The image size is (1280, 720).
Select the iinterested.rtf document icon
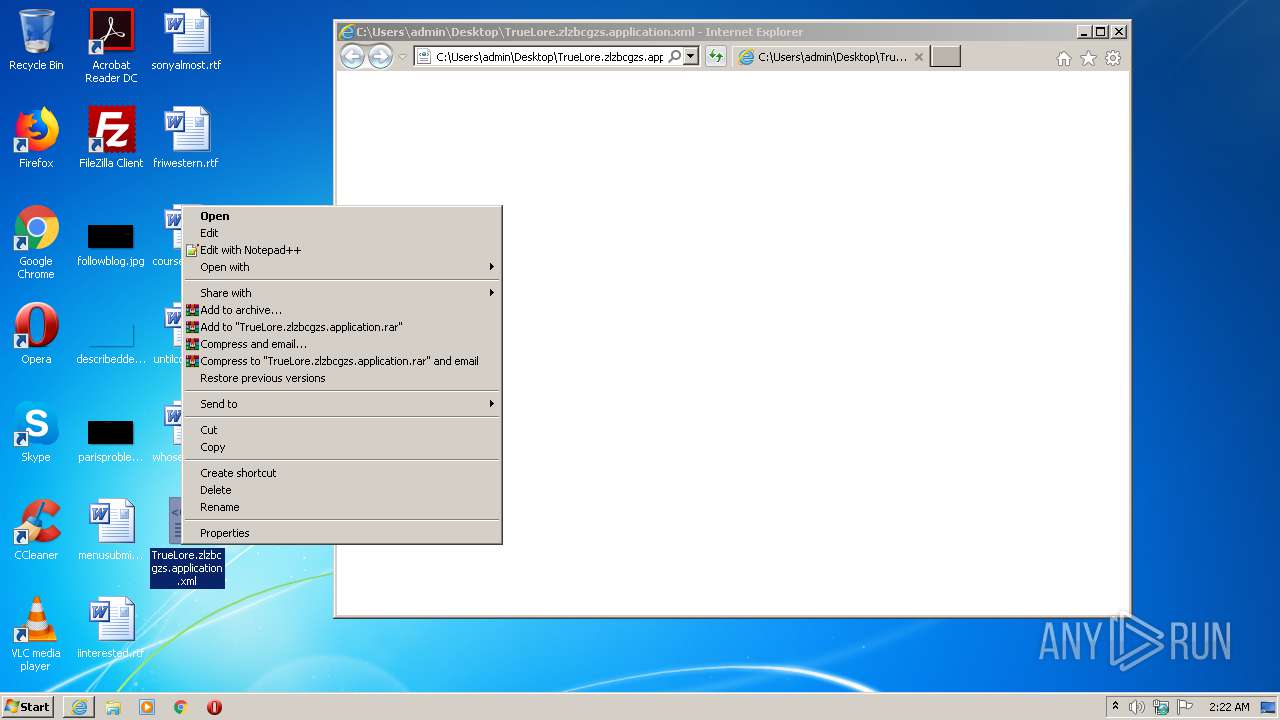111,628
